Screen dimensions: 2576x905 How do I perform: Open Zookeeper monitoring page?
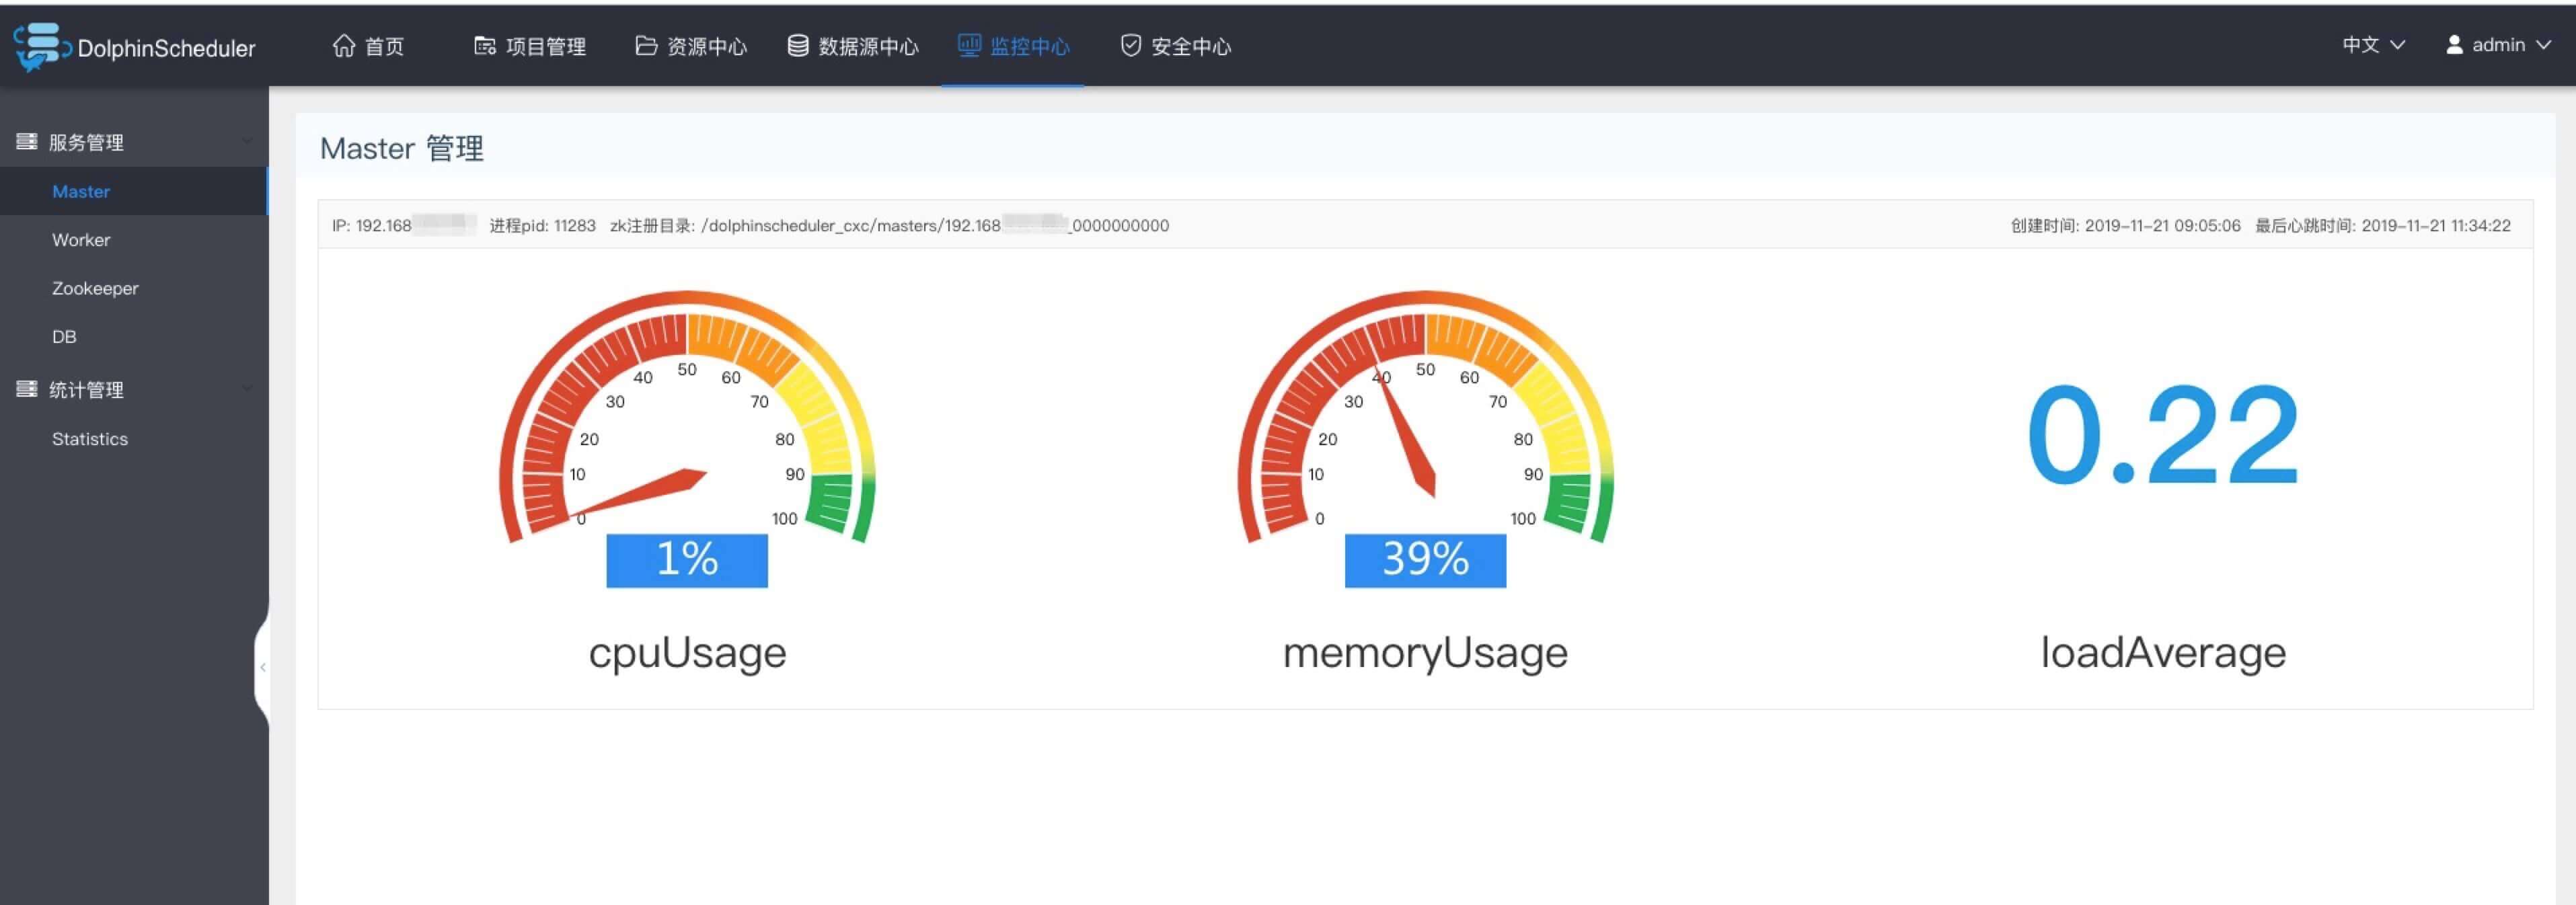click(95, 288)
